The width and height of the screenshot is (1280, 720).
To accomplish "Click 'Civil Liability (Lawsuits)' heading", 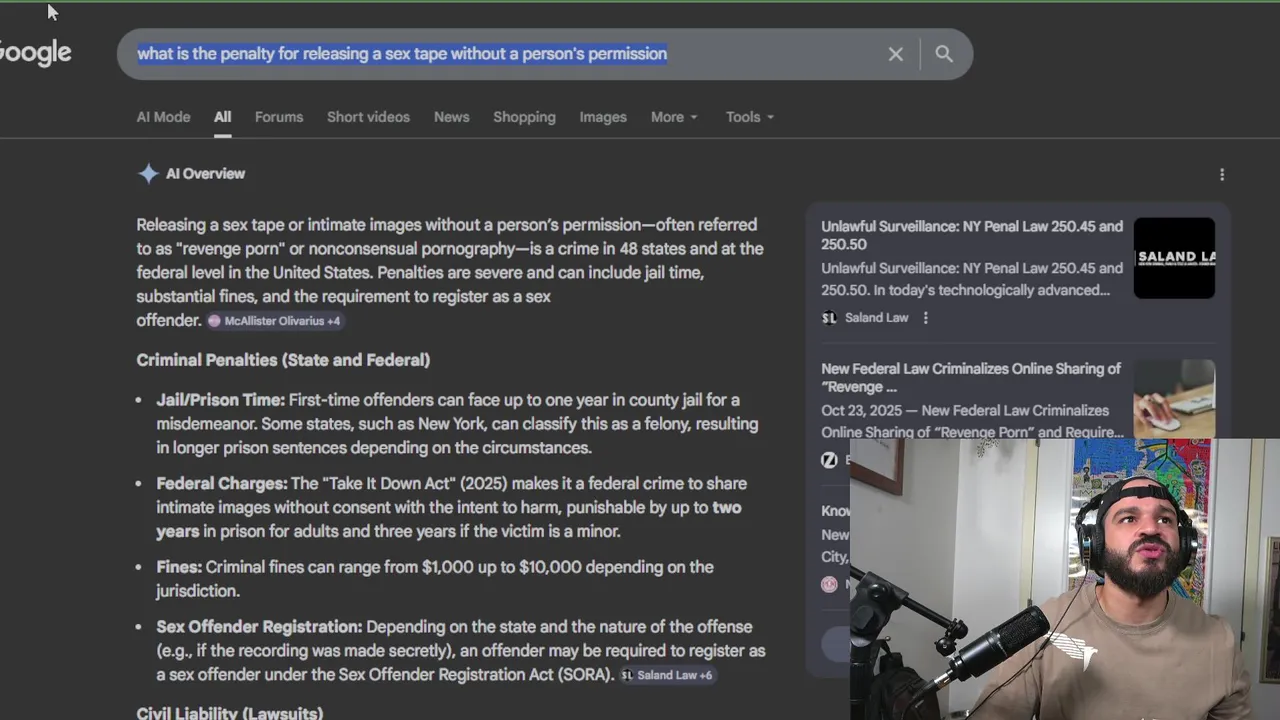I will click(230, 713).
